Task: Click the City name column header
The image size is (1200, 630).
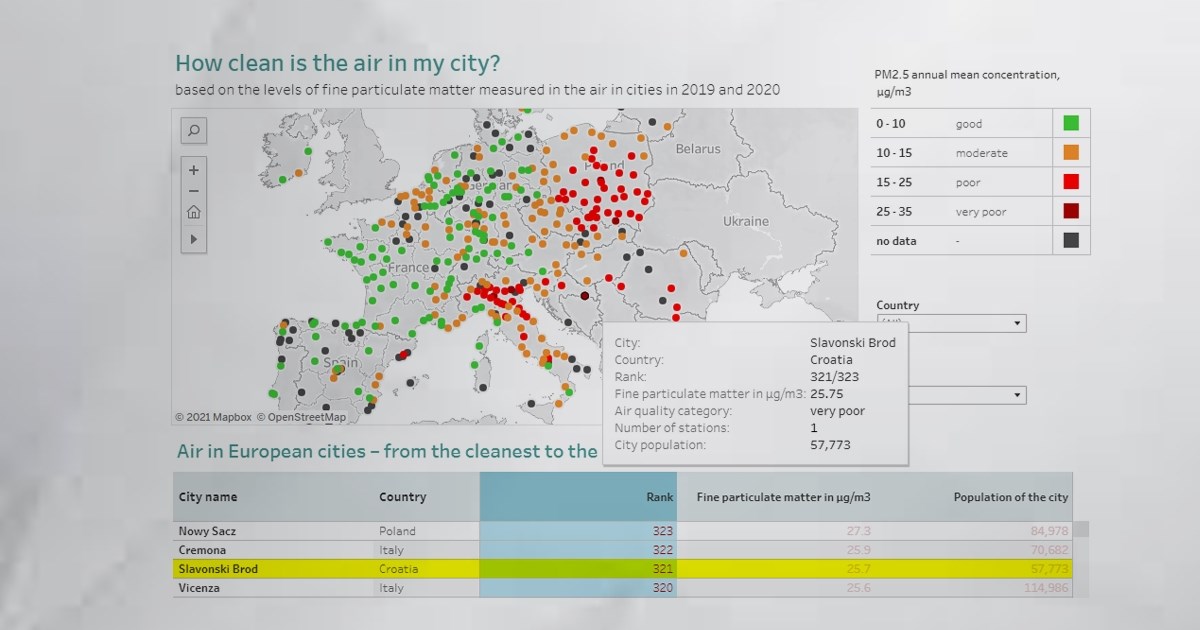Action: point(208,497)
